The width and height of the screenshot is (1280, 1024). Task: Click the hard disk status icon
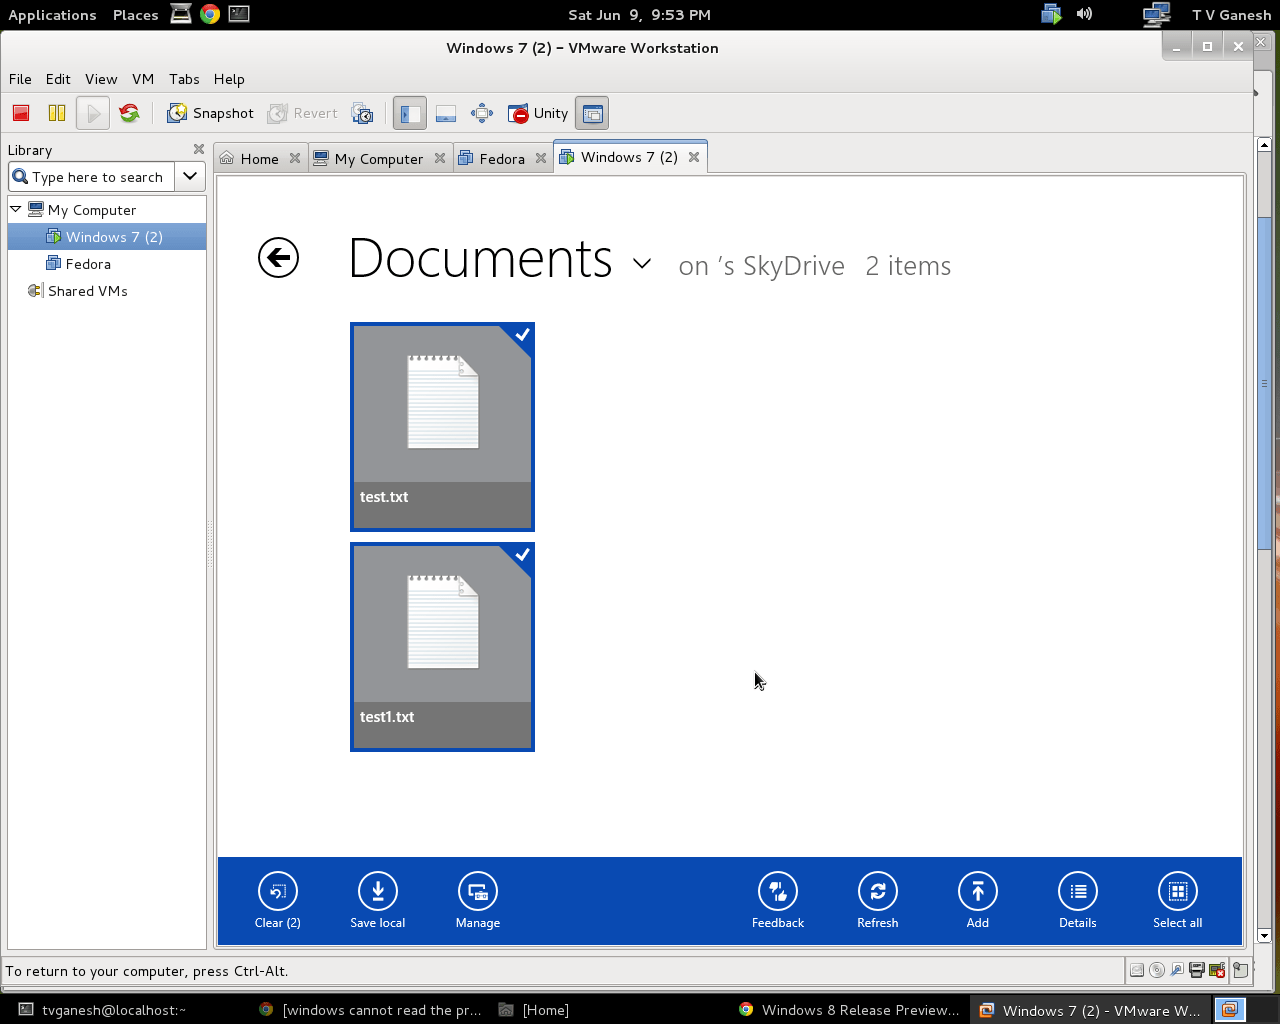click(x=1137, y=970)
